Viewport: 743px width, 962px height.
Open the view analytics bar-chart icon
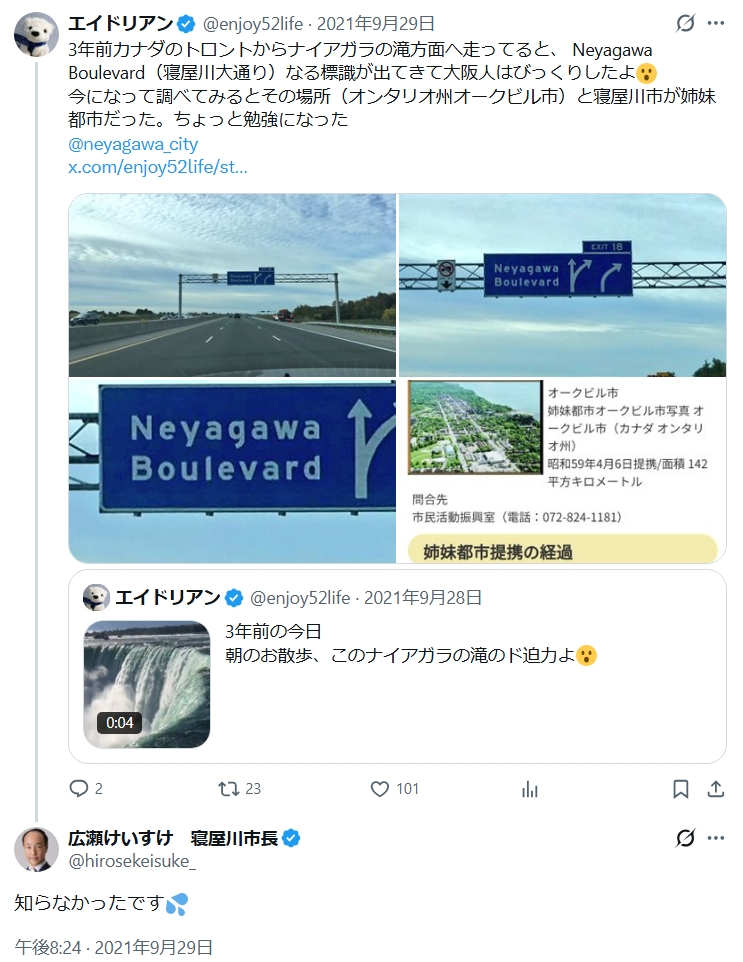[x=530, y=789]
